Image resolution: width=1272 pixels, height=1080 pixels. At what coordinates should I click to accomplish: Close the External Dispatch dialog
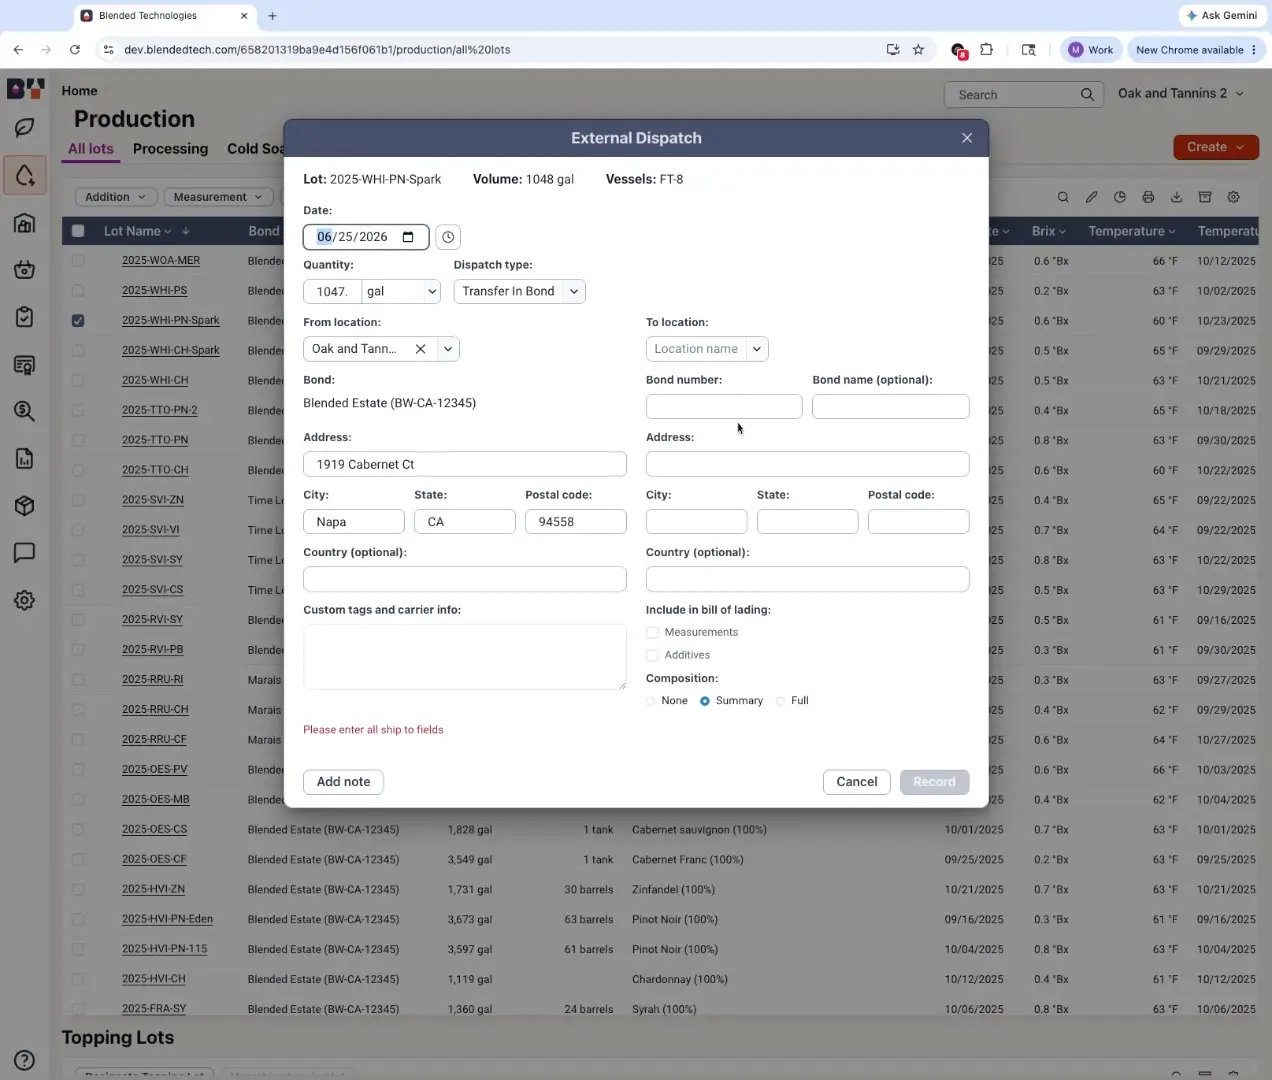[x=967, y=138]
